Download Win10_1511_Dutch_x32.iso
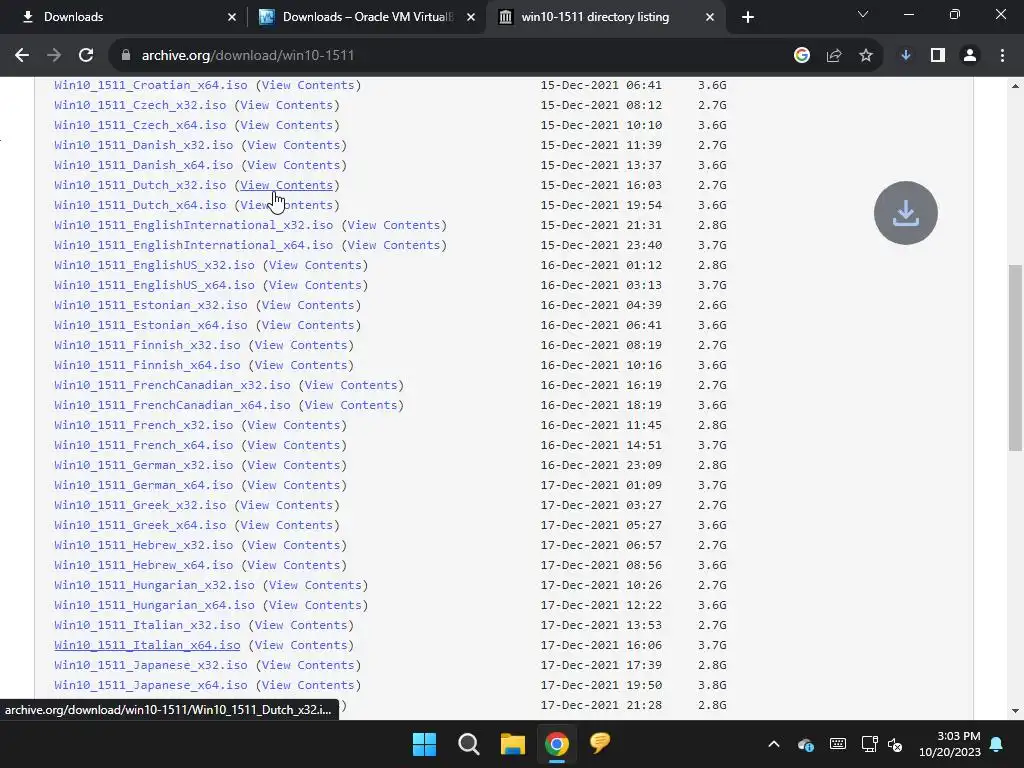The image size is (1024, 768). pyautogui.click(x=140, y=185)
